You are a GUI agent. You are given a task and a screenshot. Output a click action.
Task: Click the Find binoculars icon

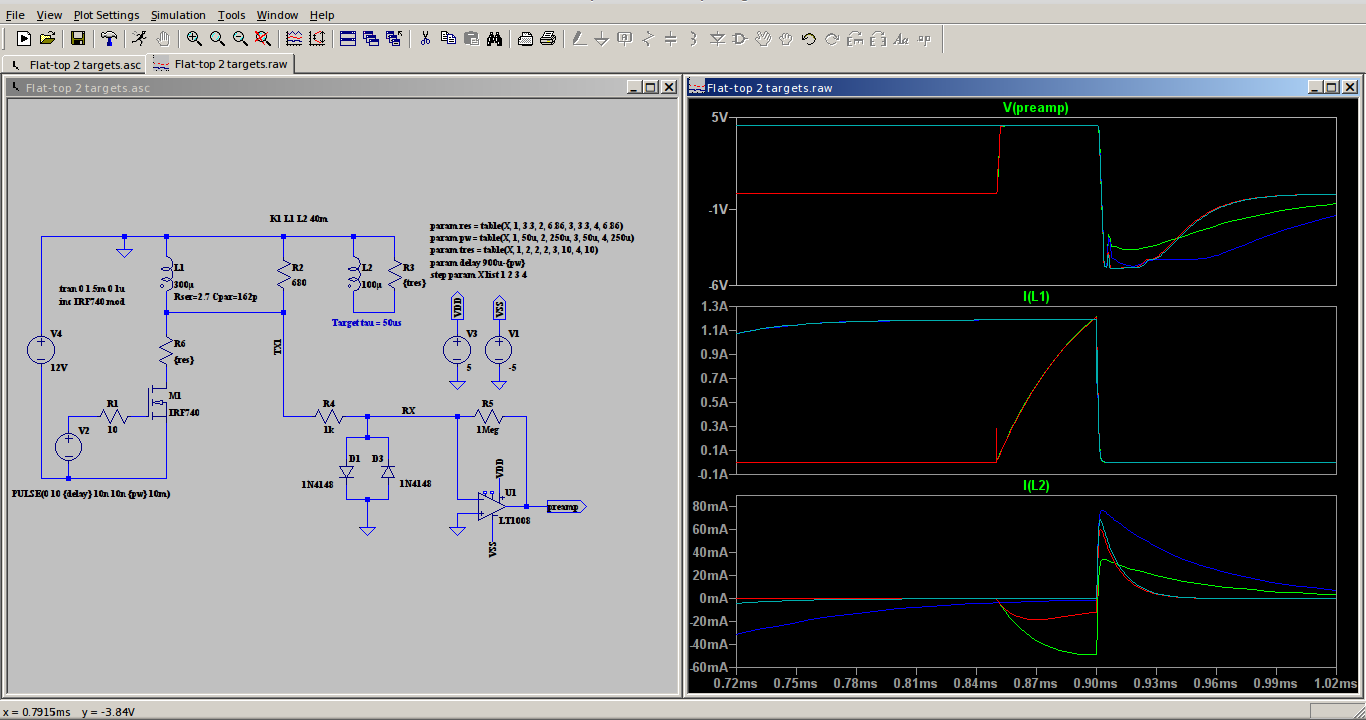point(494,39)
